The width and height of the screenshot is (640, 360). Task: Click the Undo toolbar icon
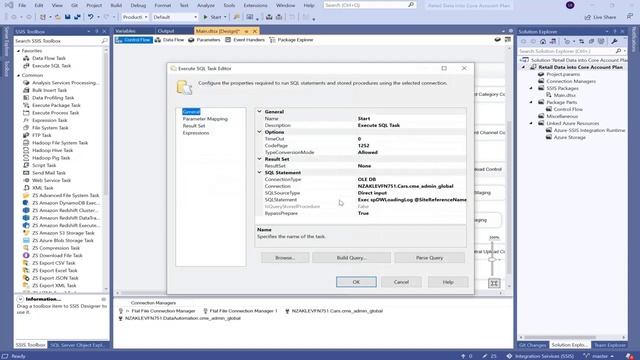(91, 17)
